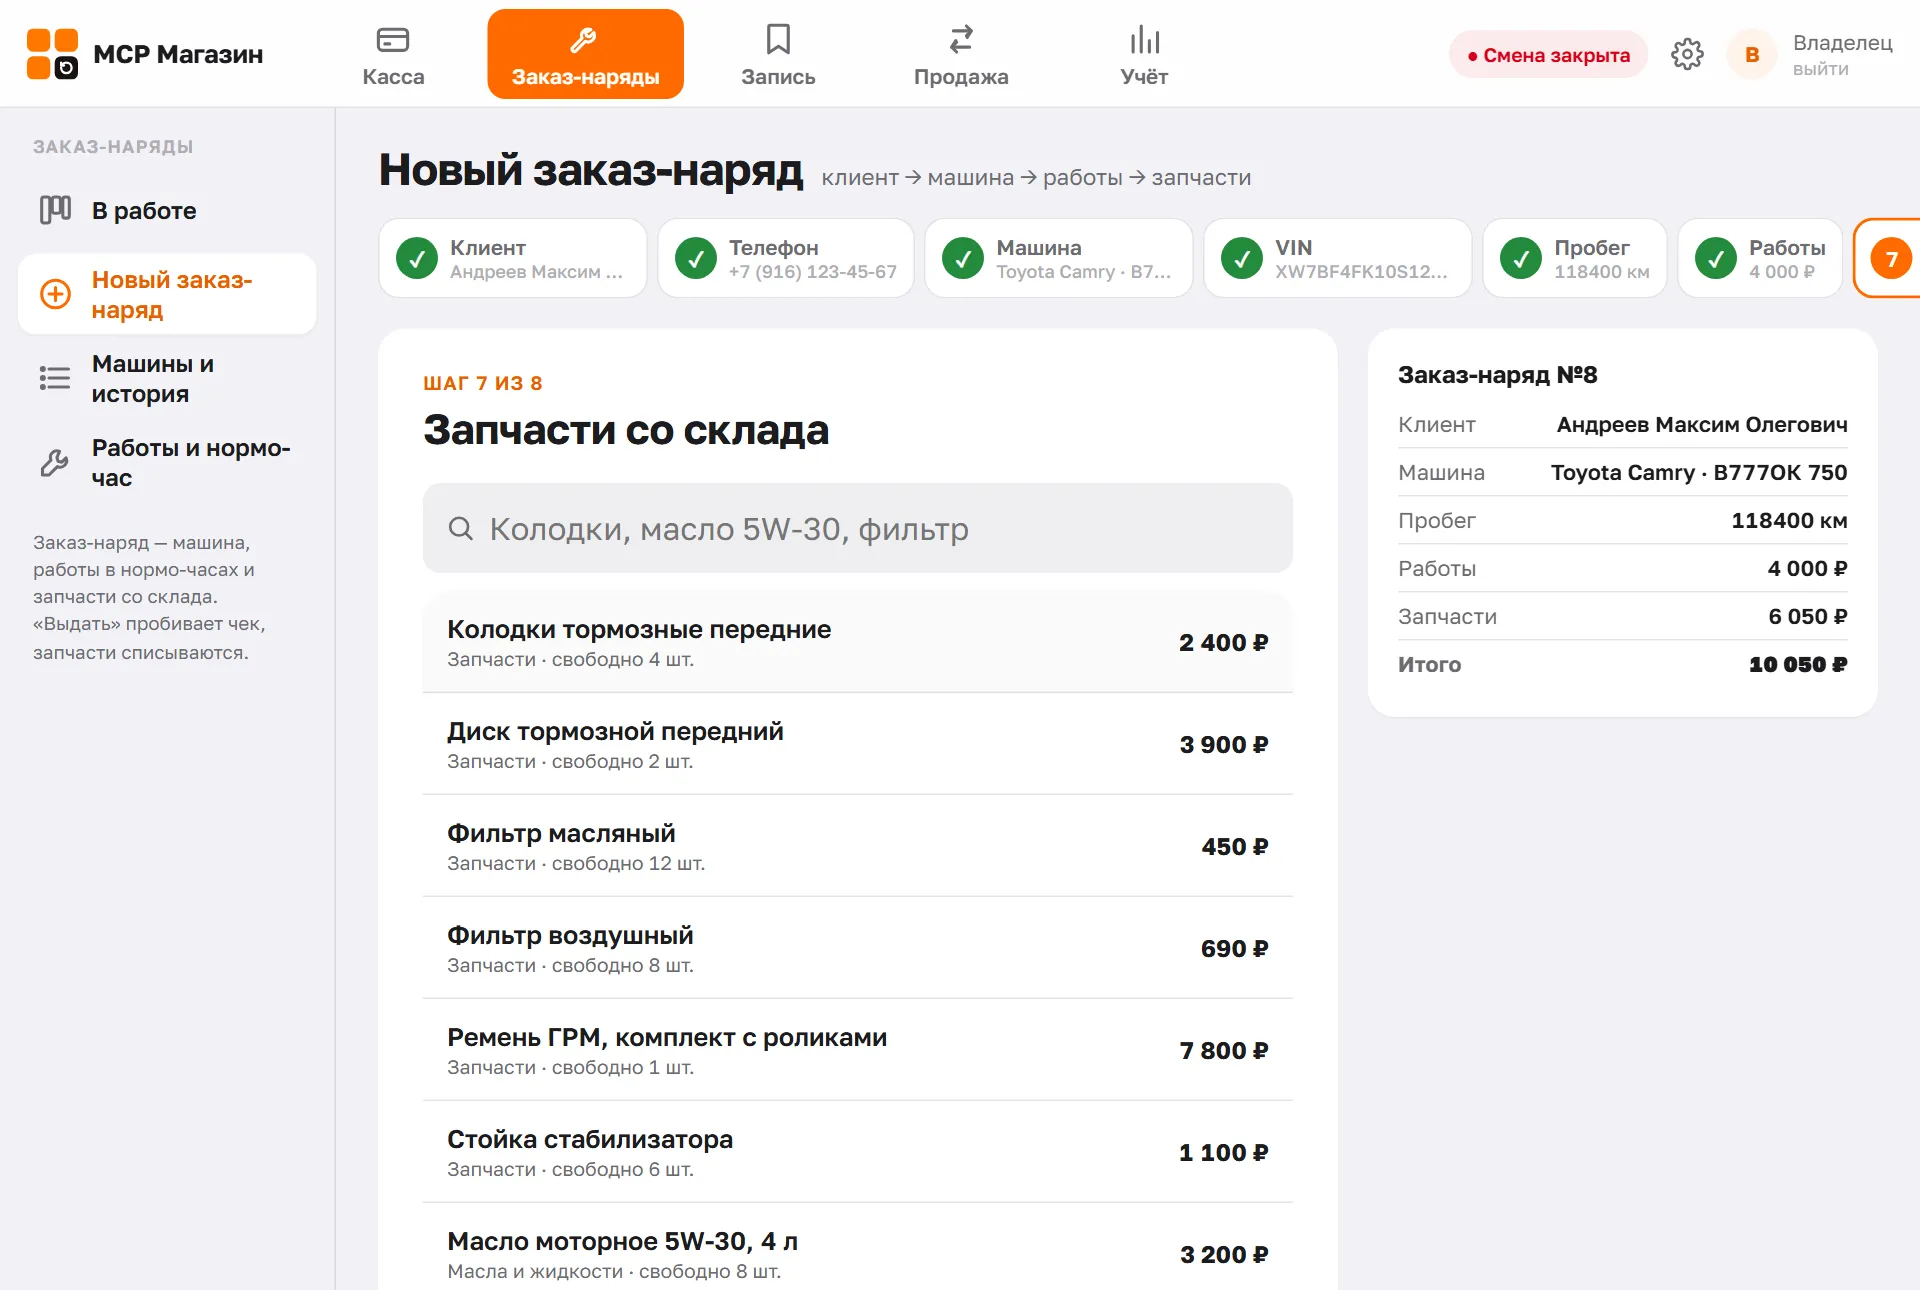The height and width of the screenshot is (1290, 1920).
Task: Focus the parts search field
Action: (858, 528)
